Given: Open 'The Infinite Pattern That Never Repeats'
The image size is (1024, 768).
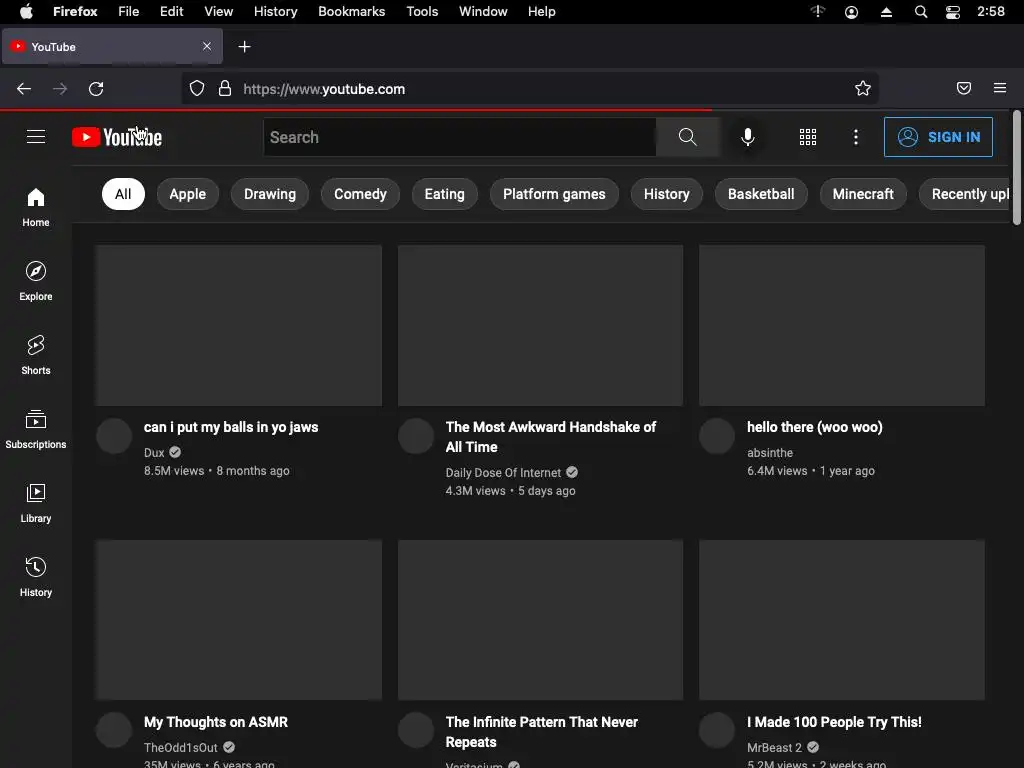Looking at the screenshot, I should pyautogui.click(x=541, y=732).
